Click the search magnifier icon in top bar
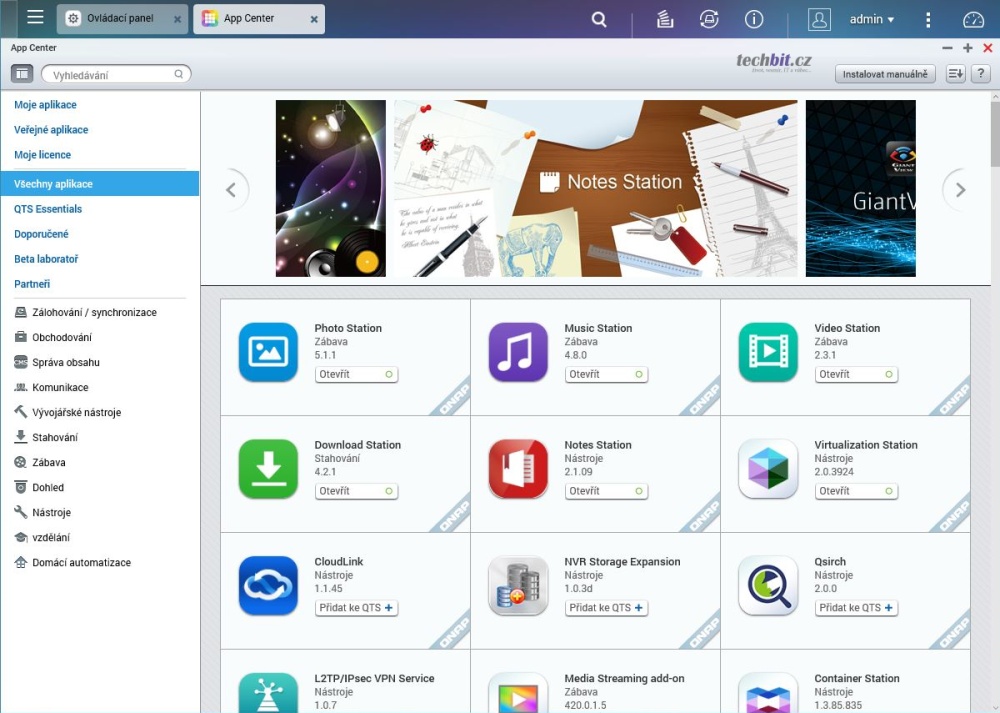 click(x=599, y=19)
